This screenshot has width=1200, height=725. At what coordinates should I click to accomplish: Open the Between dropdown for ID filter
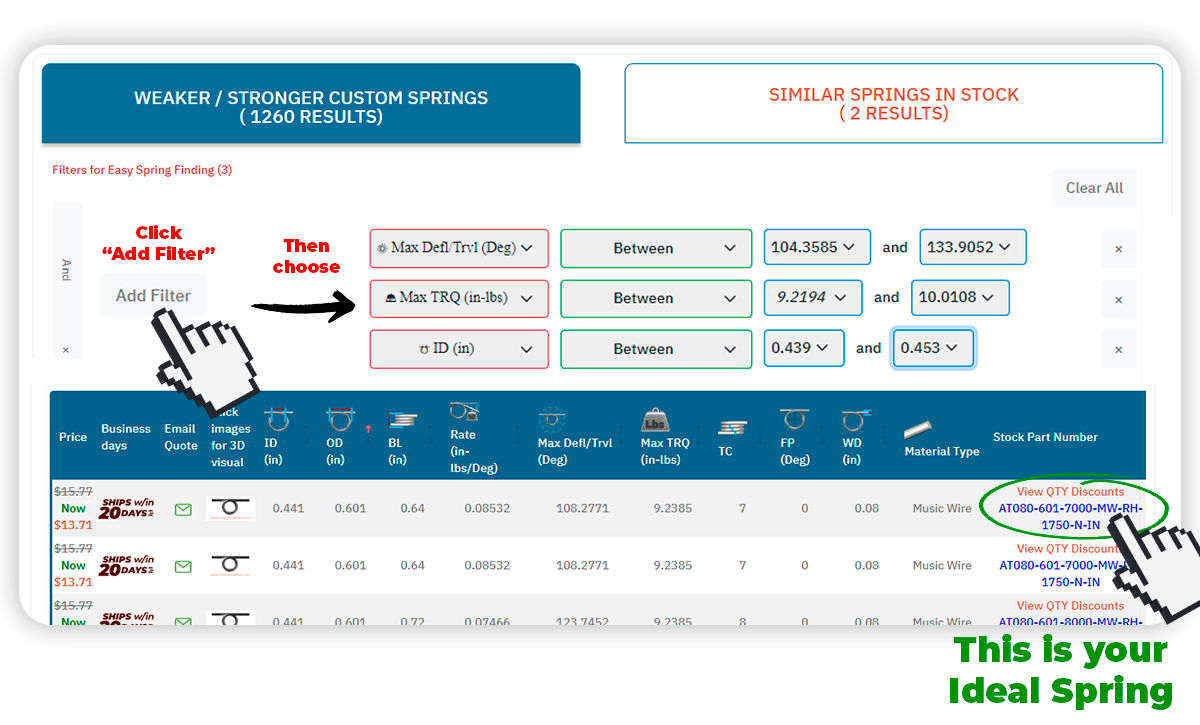tap(656, 349)
